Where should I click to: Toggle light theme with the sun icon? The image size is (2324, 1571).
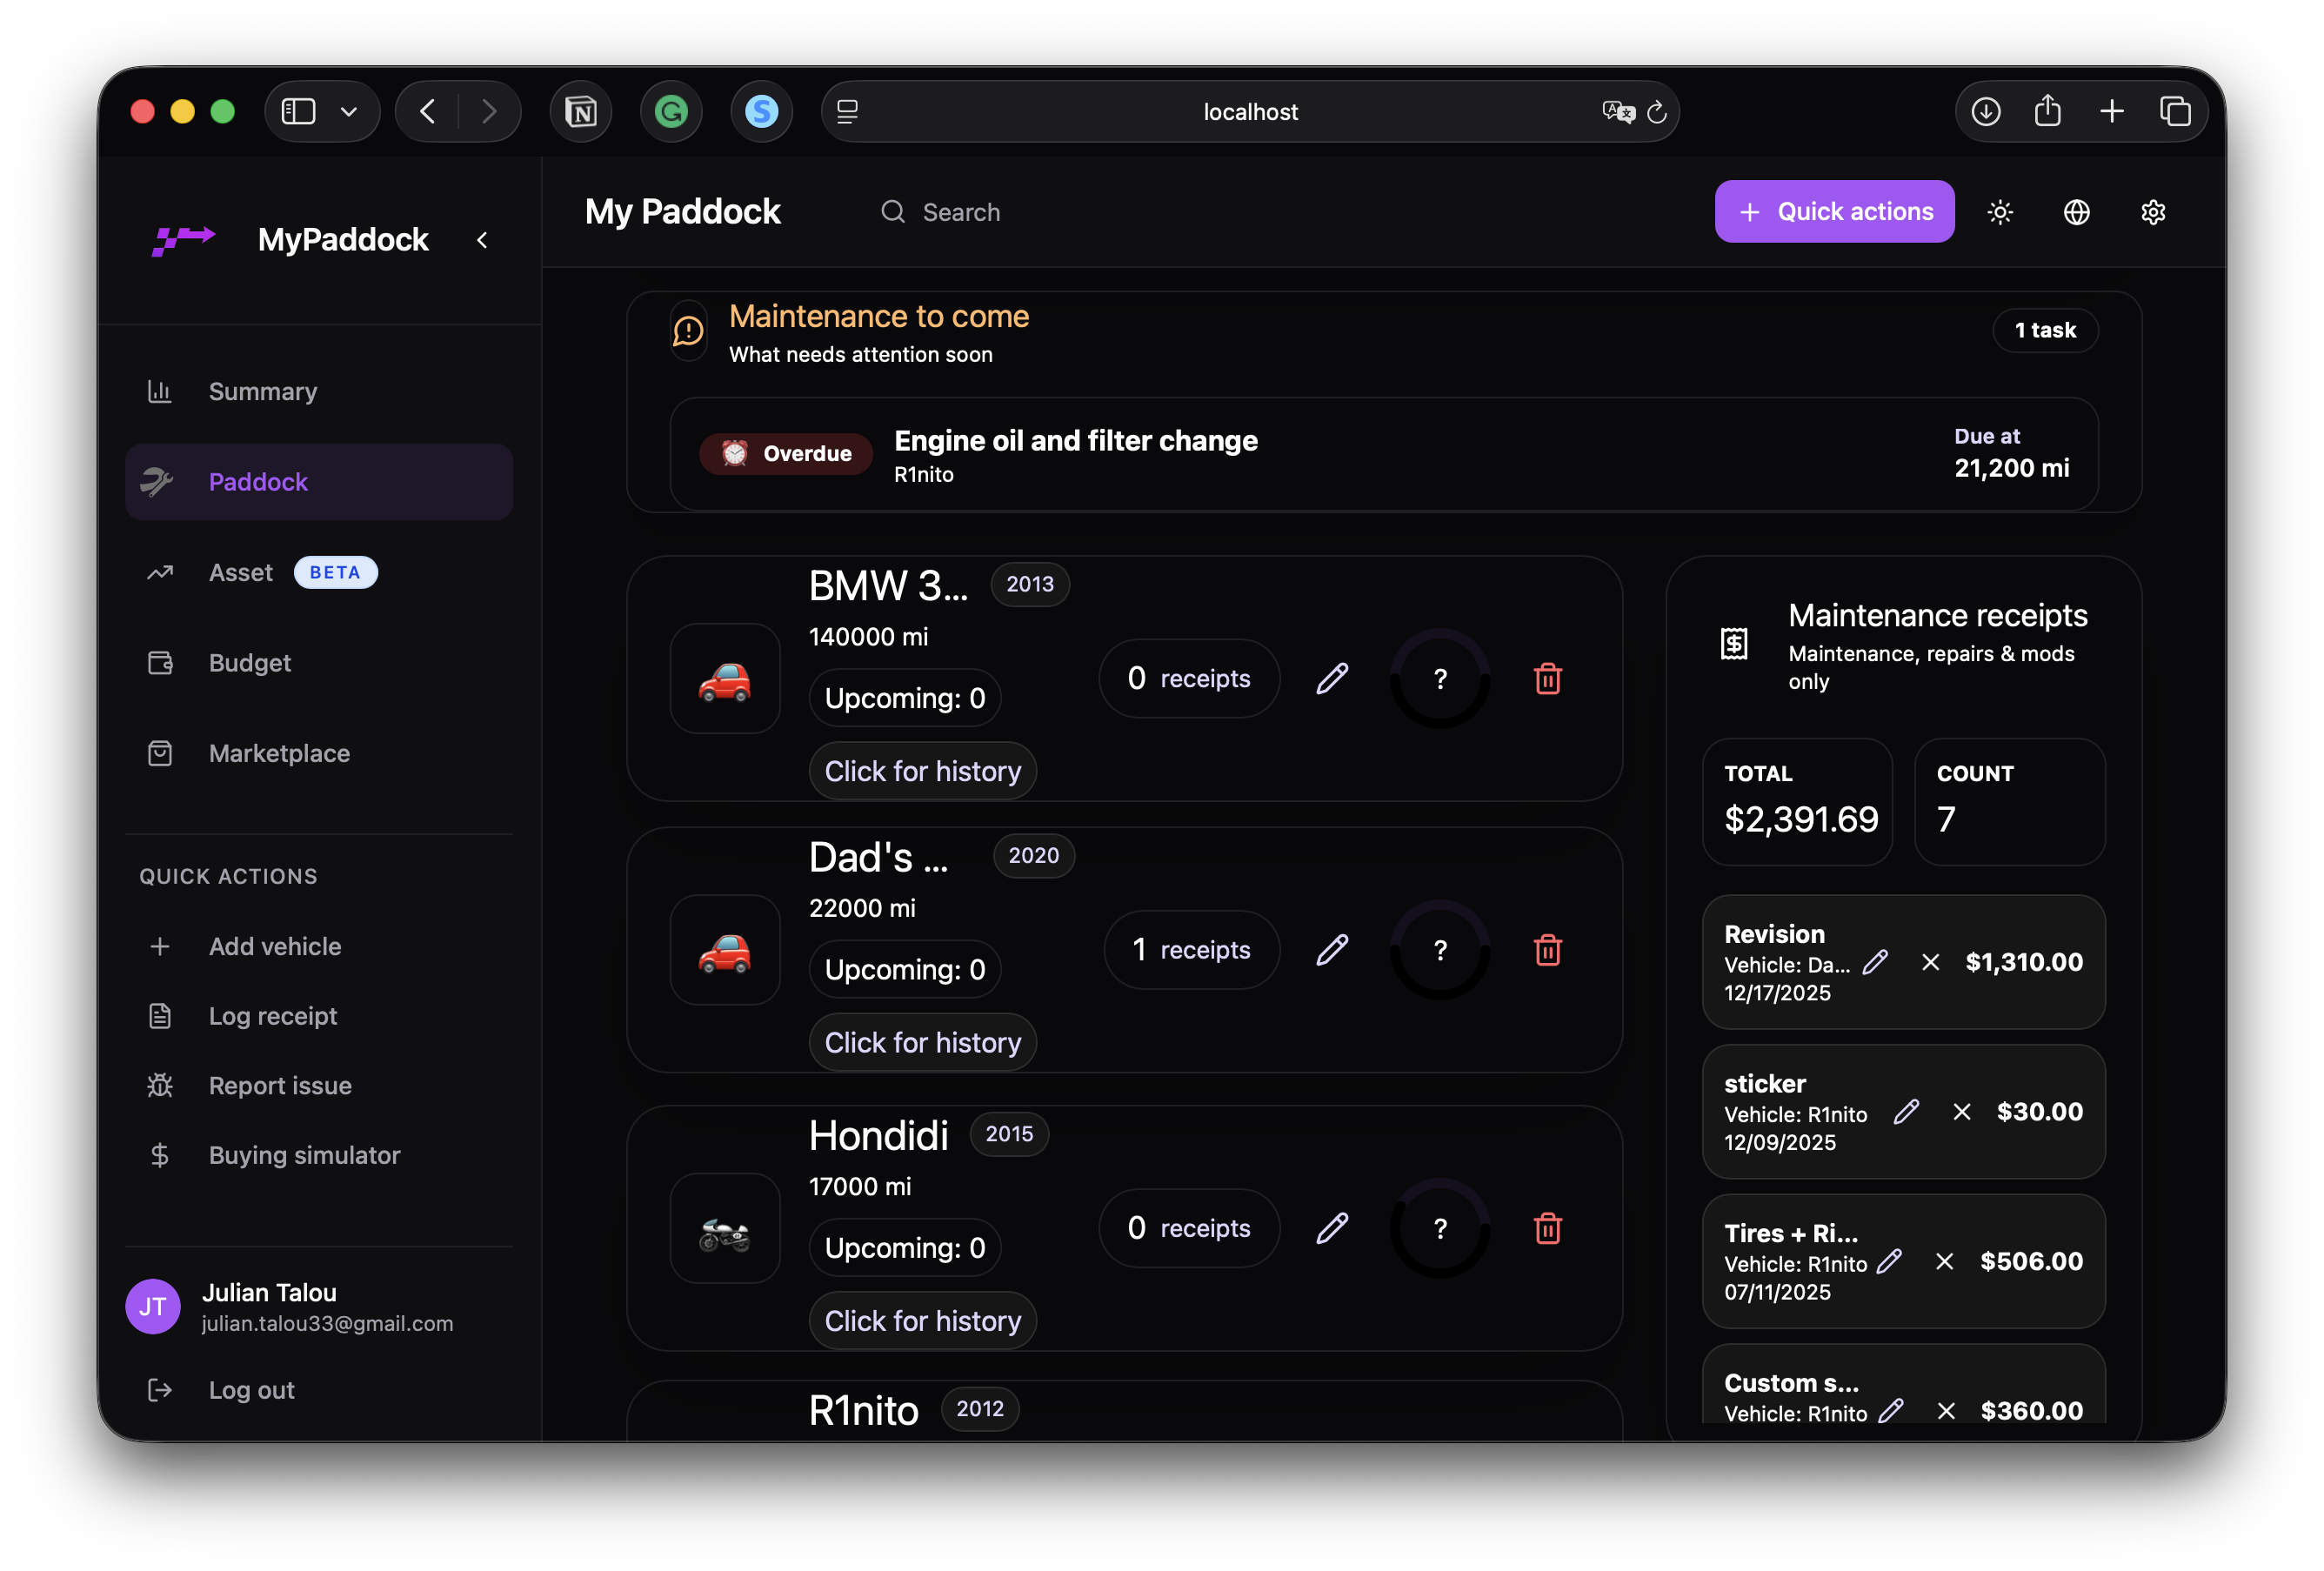[x=2000, y=211]
